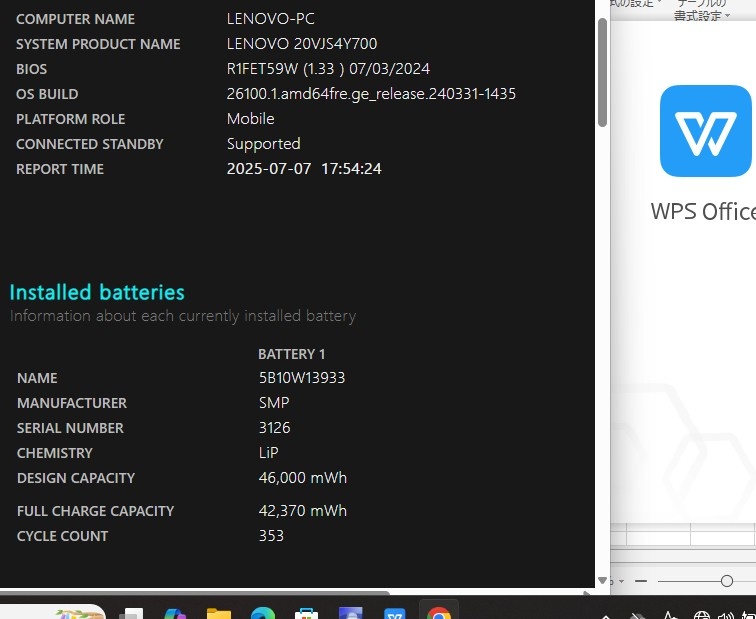Viewport: 756px width, 619px height.
Task: Click the cycle count value 353
Action: pos(271,536)
